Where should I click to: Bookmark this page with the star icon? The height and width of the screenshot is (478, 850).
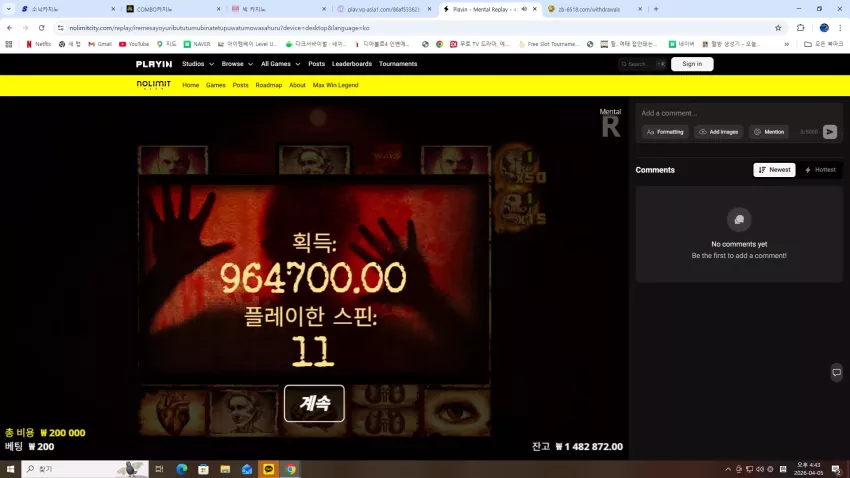click(x=778, y=28)
